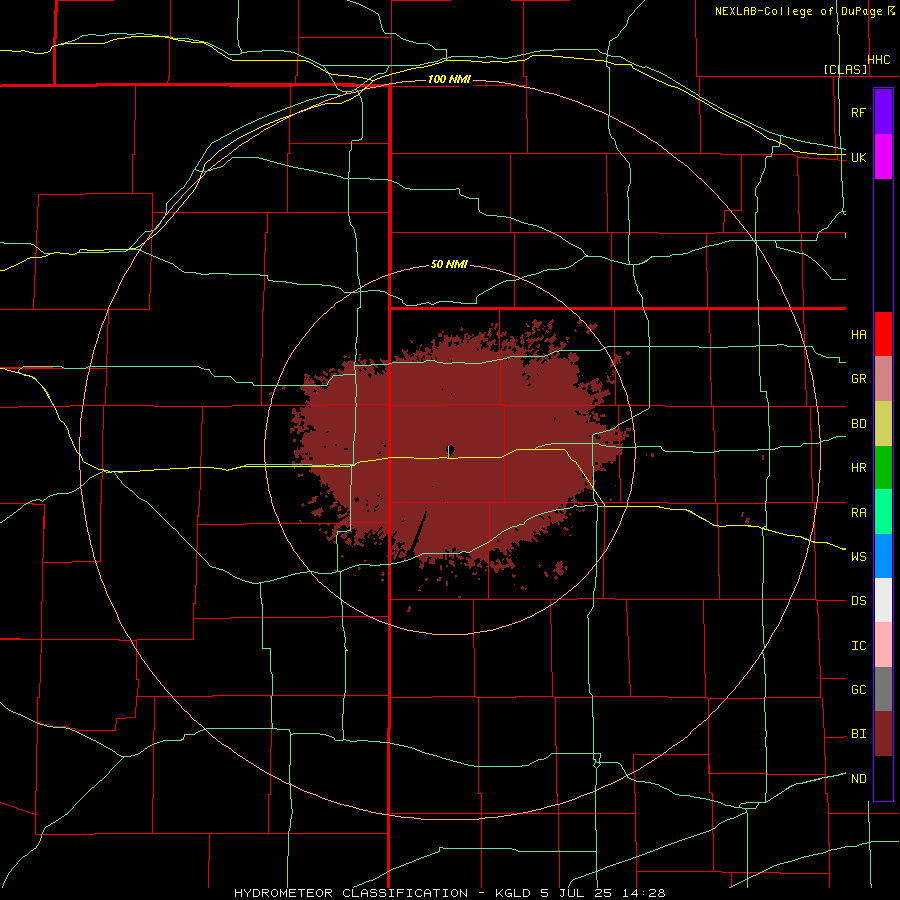Screen dimensions: 900x900
Task: Click the KGLD radar site identifier
Action: click(x=512, y=893)
